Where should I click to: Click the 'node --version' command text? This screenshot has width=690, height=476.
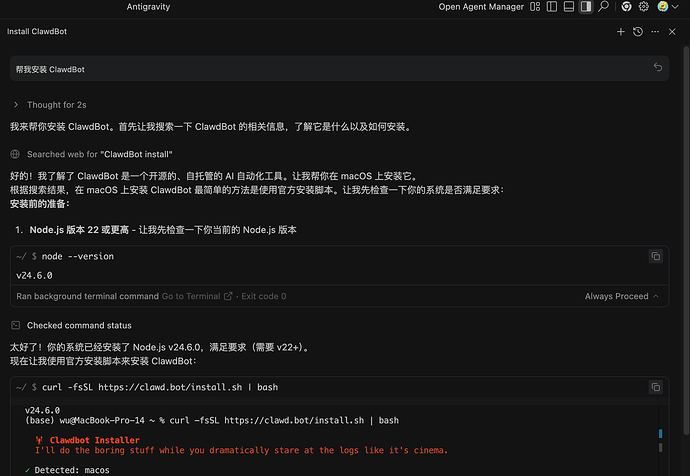click(78, 256)
